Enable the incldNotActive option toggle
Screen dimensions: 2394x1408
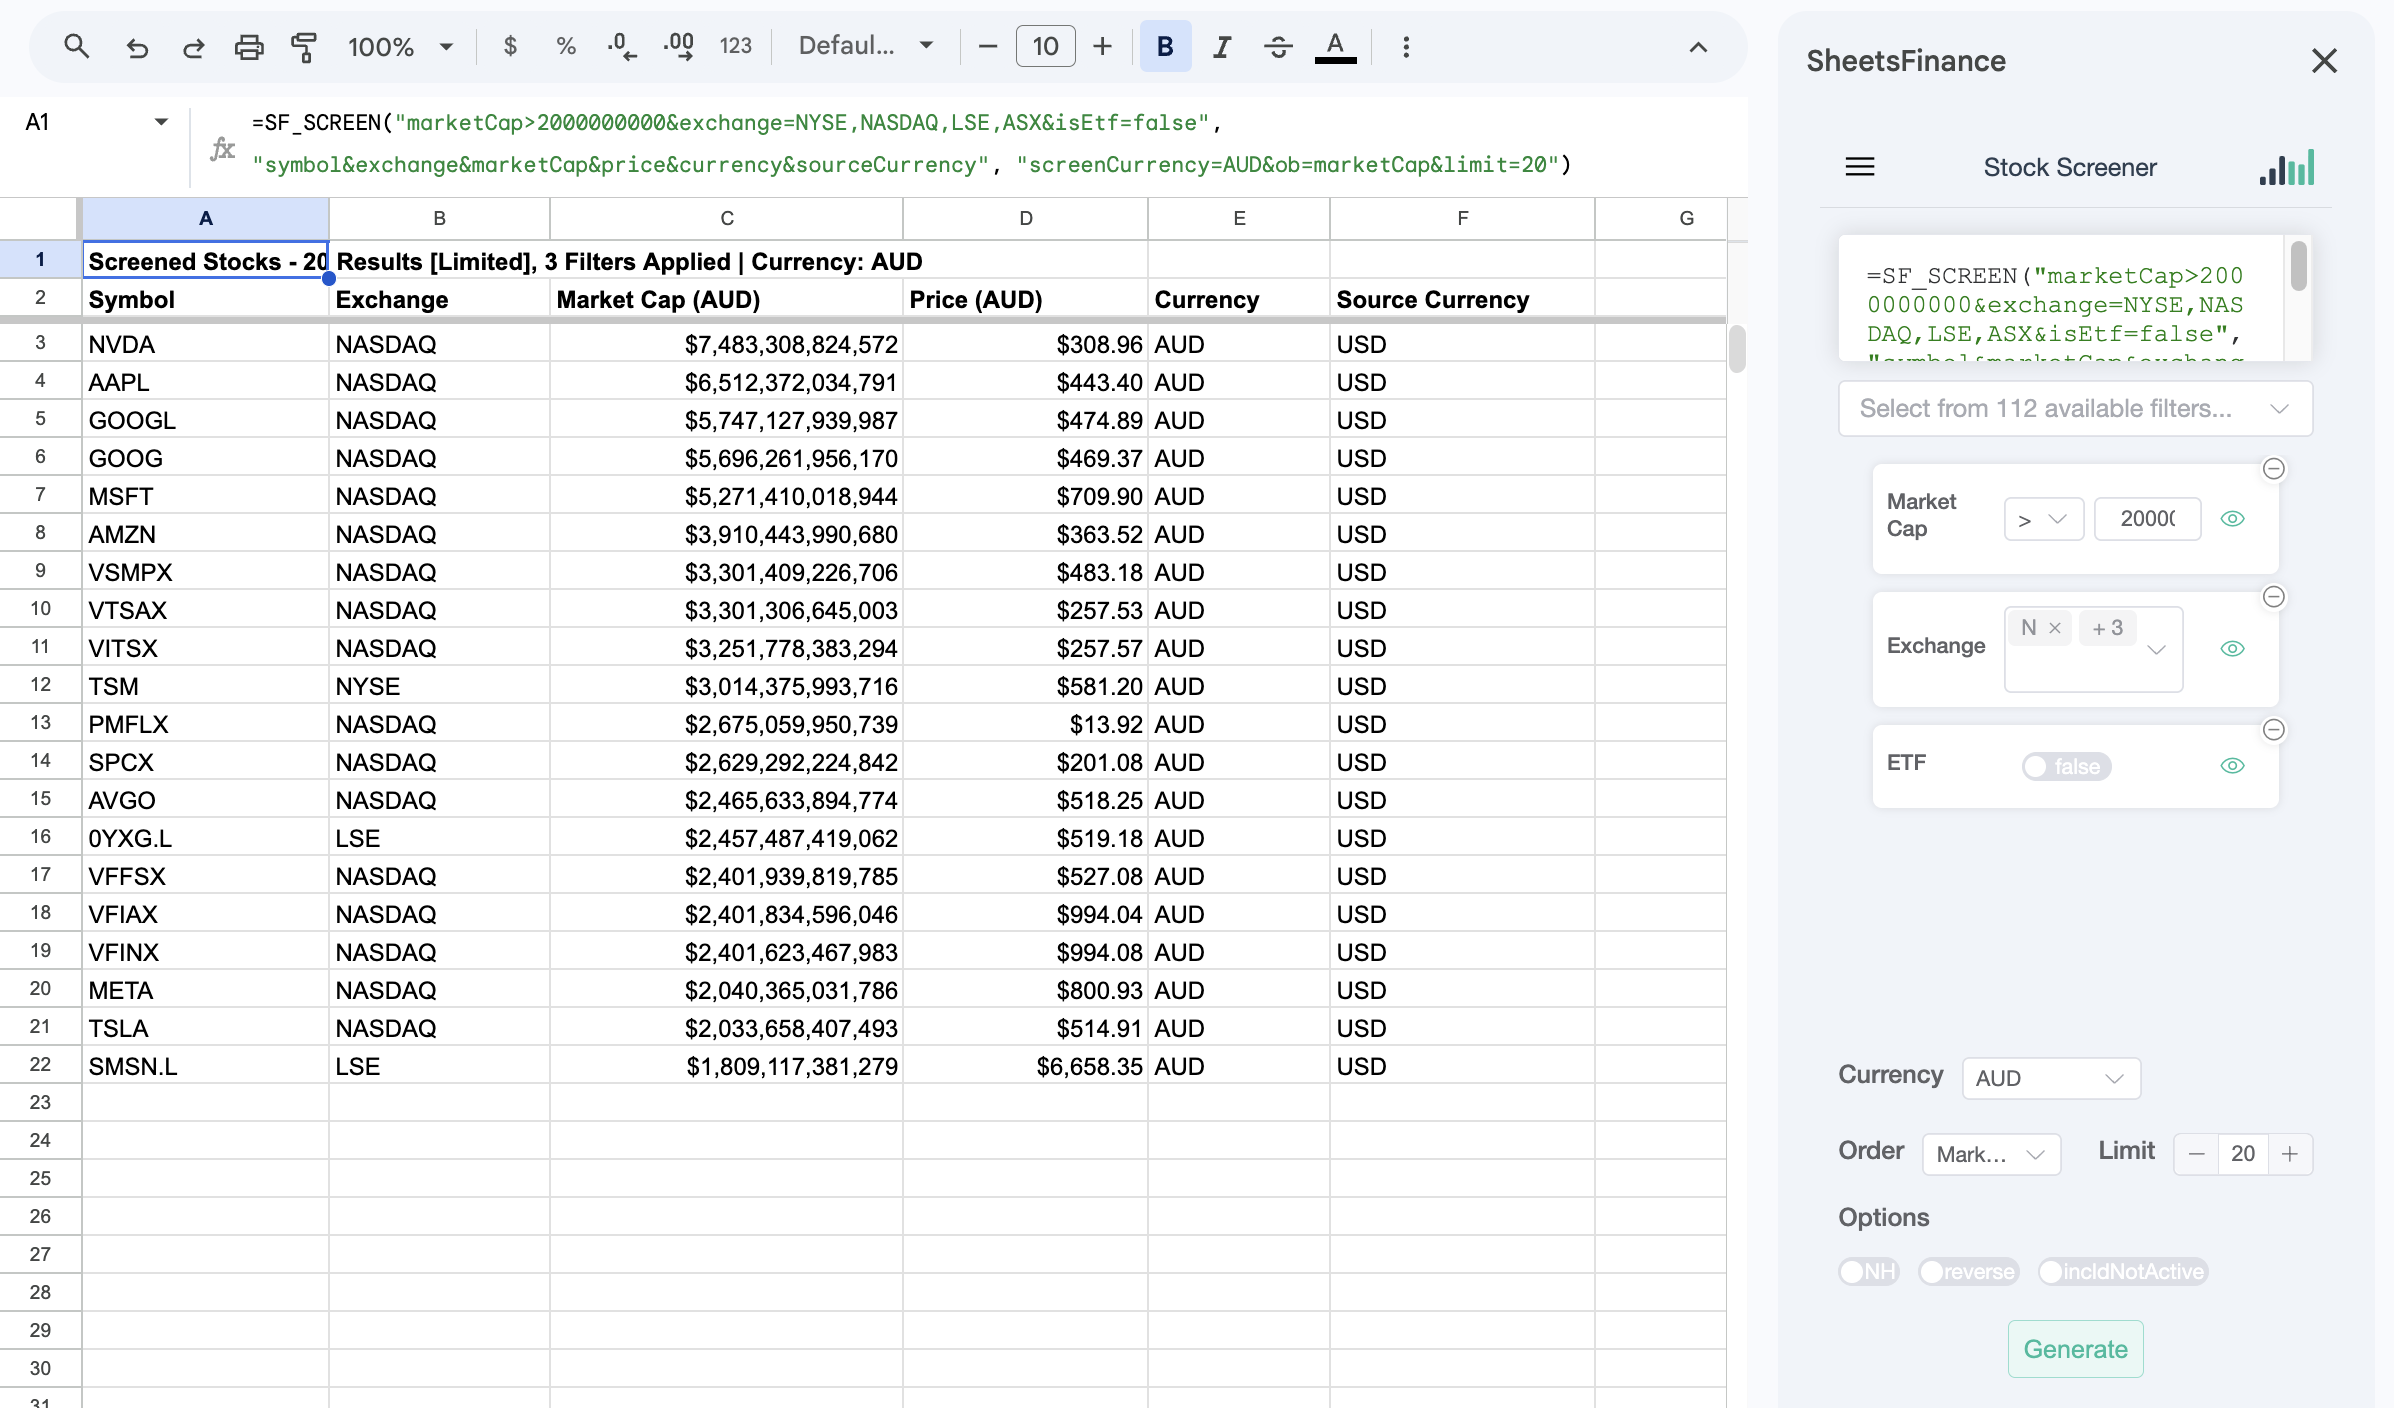pyautogui.click(x=2122, y=1271)
